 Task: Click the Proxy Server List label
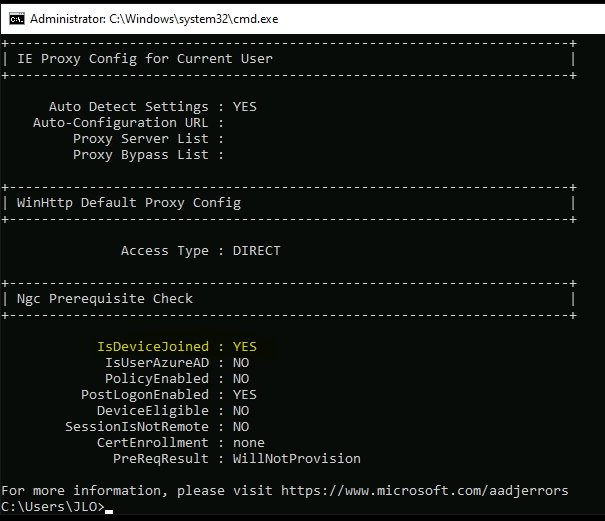[140, 139]
